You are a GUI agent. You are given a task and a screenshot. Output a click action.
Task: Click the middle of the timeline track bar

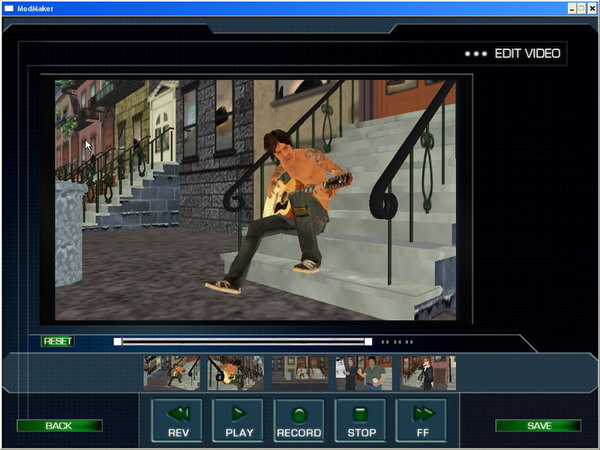[x=243, y=341]
